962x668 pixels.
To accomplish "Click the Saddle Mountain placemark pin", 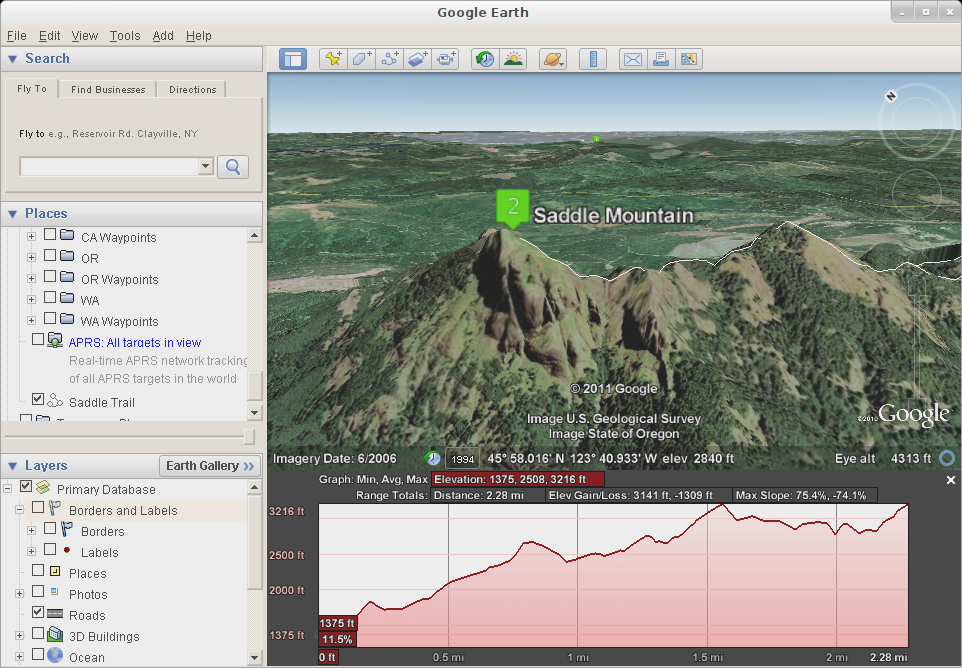I will tap(512, 209).
